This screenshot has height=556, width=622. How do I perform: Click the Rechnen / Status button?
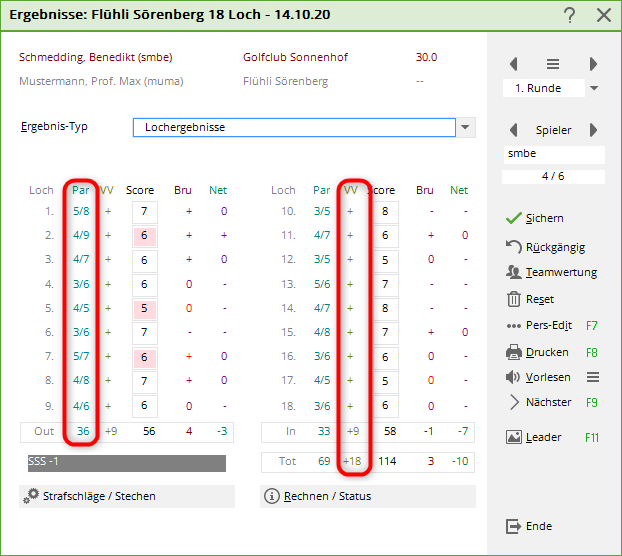tap(367, 496)
